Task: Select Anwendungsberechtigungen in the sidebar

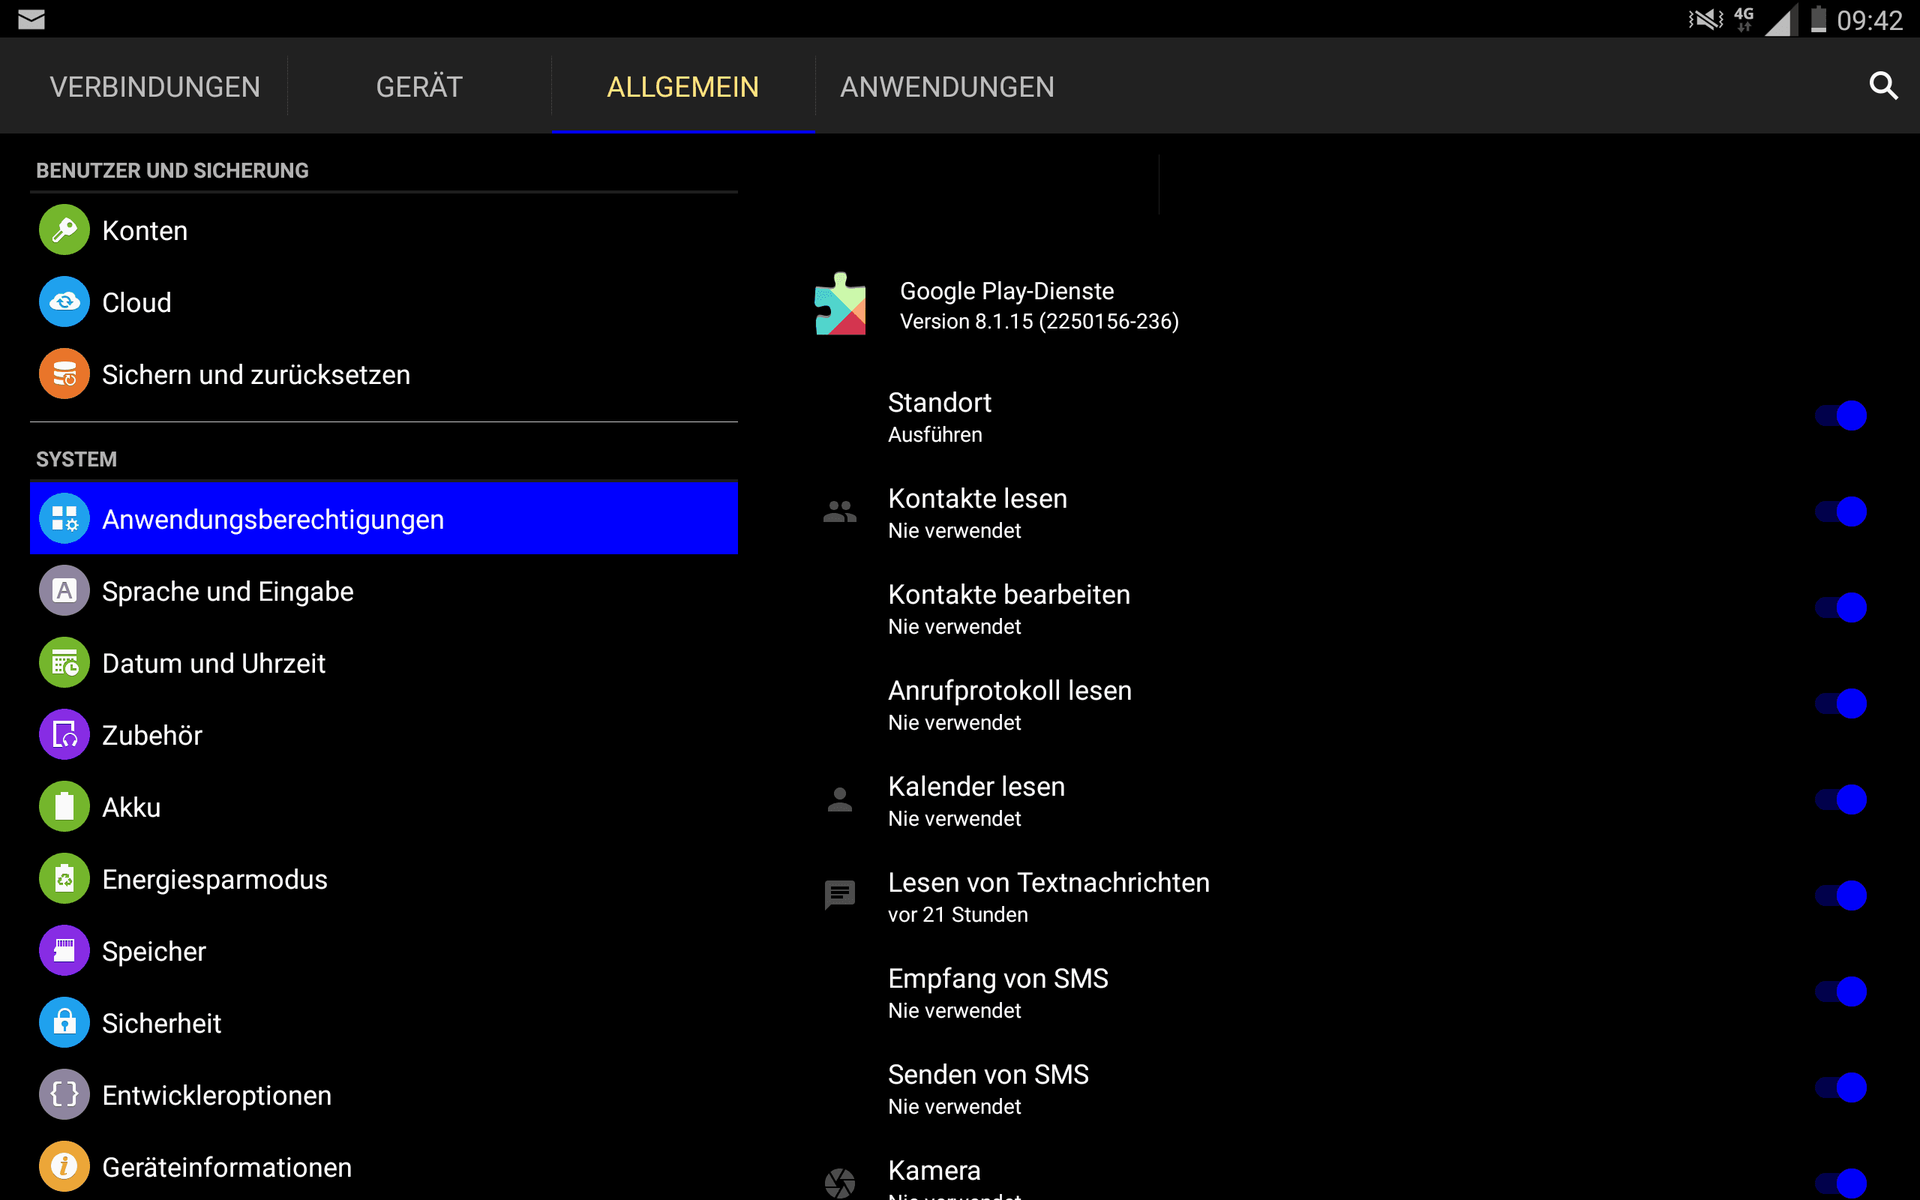Action: (273, 519)
